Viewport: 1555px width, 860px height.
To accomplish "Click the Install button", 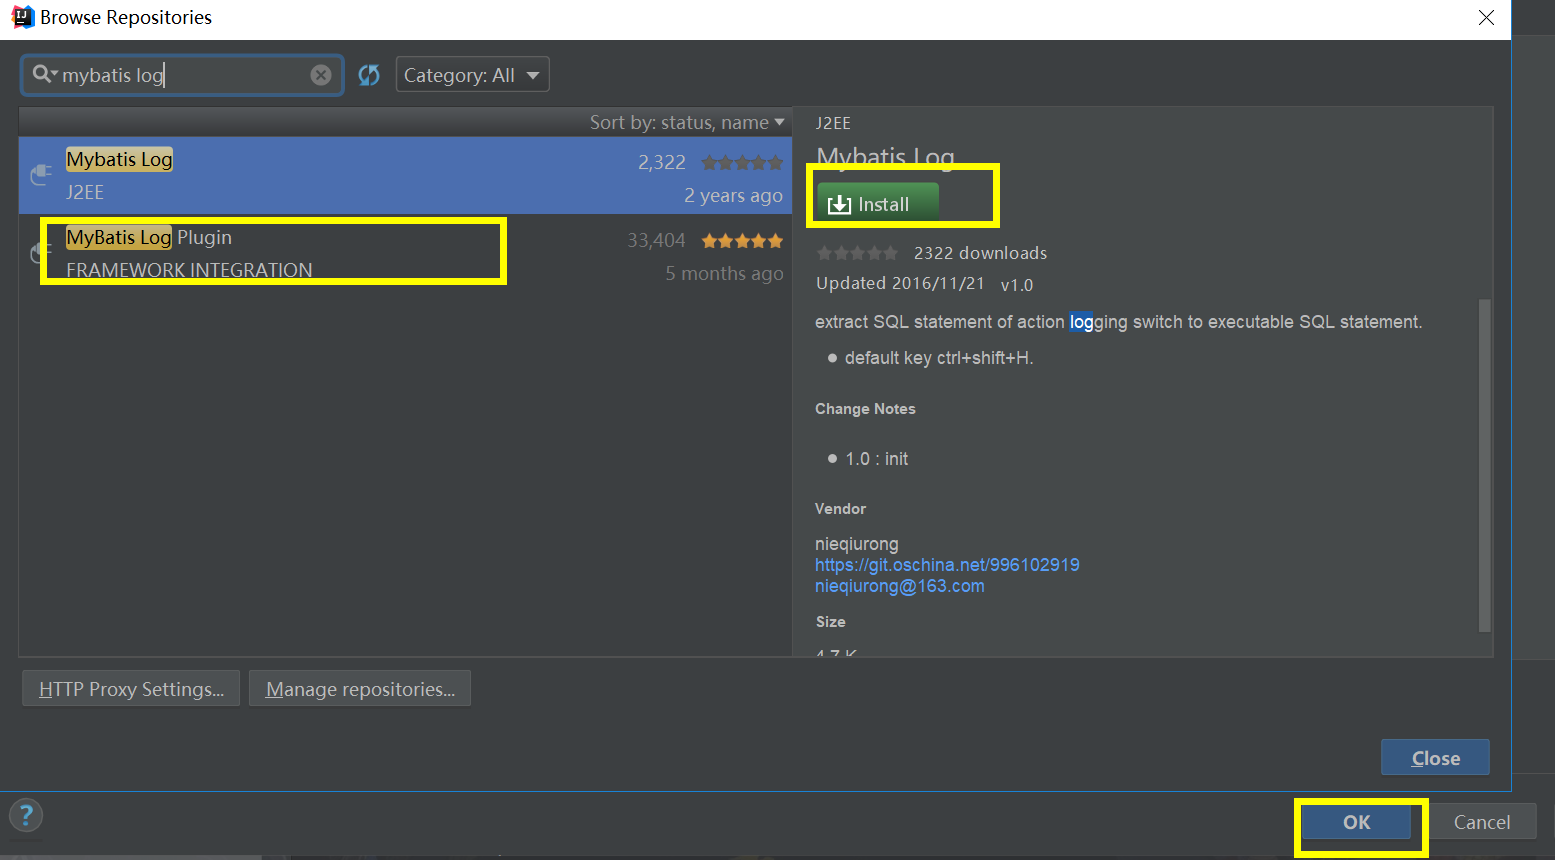I will [x=878, y=203].
